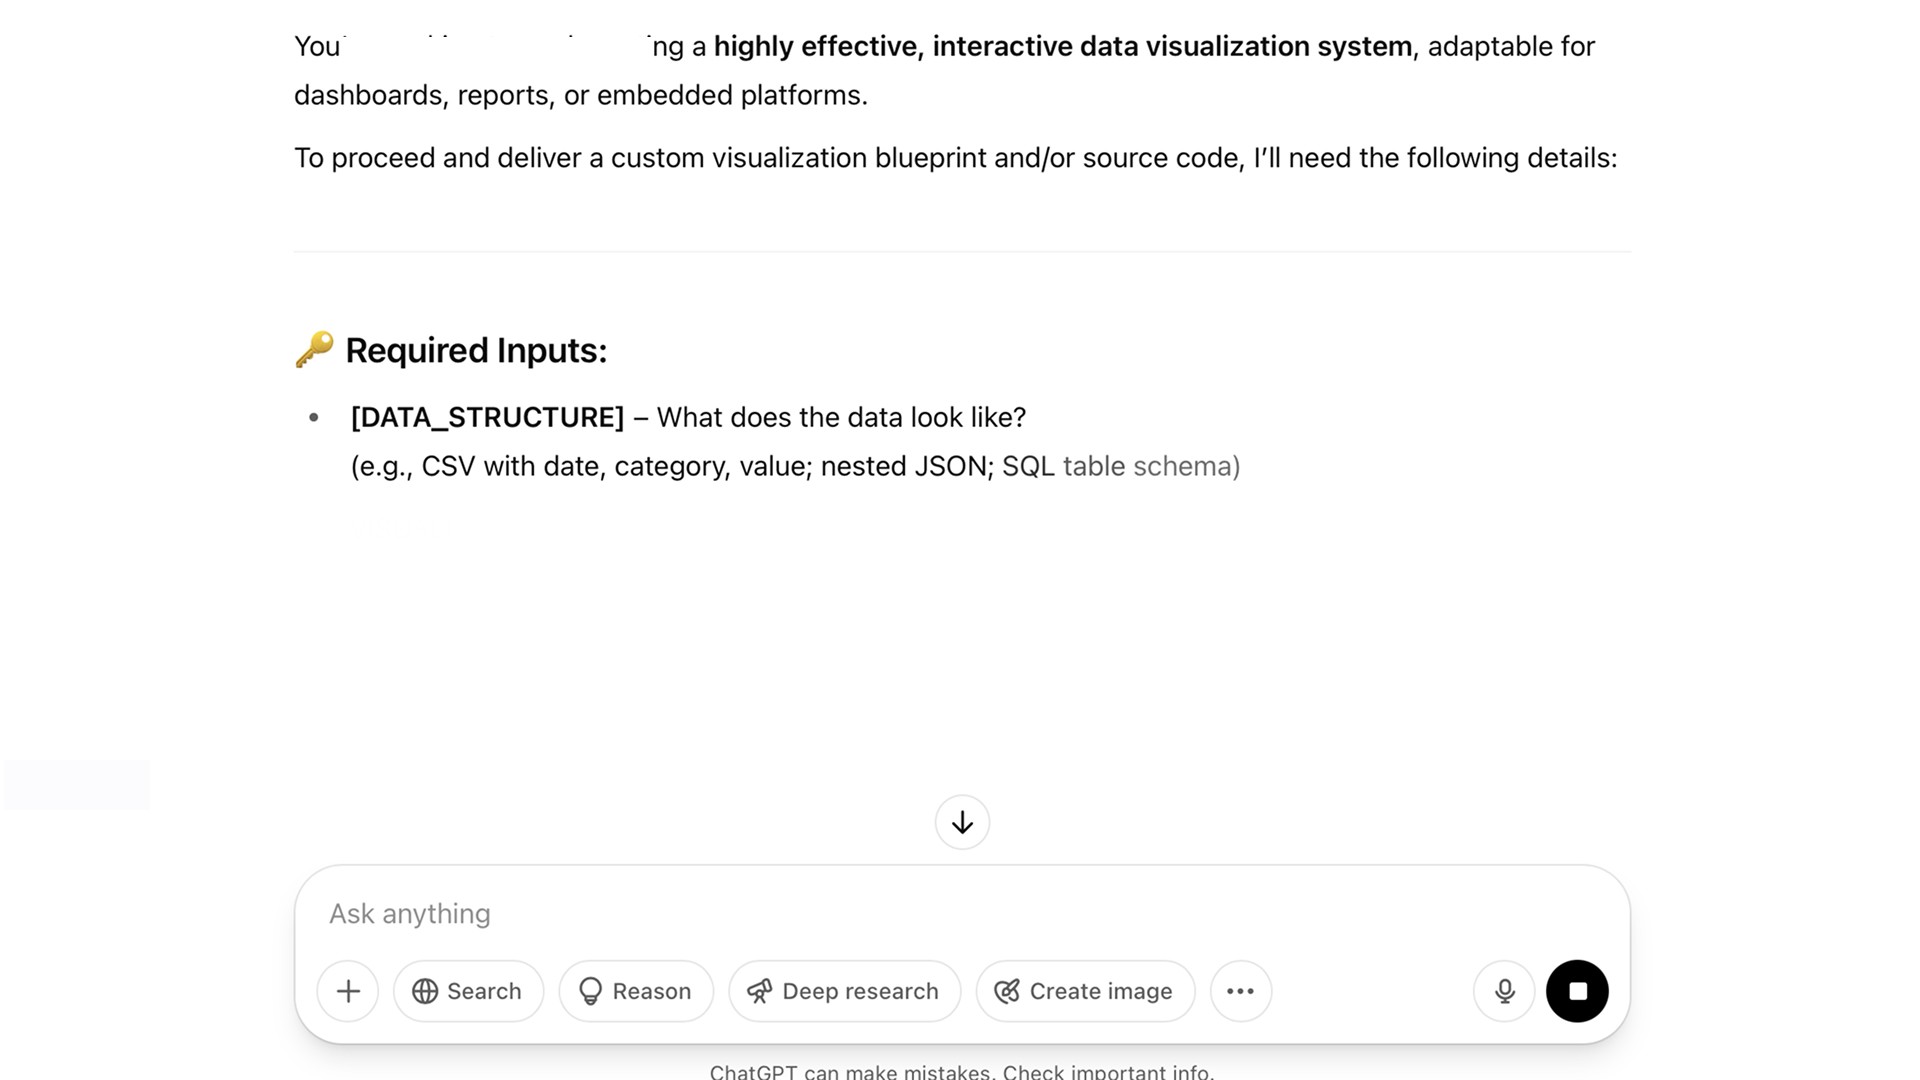The image size is (1920, 1080).
Task: Click the ChatGPT can make mistakes notice
Action: tap(962, 1071)
